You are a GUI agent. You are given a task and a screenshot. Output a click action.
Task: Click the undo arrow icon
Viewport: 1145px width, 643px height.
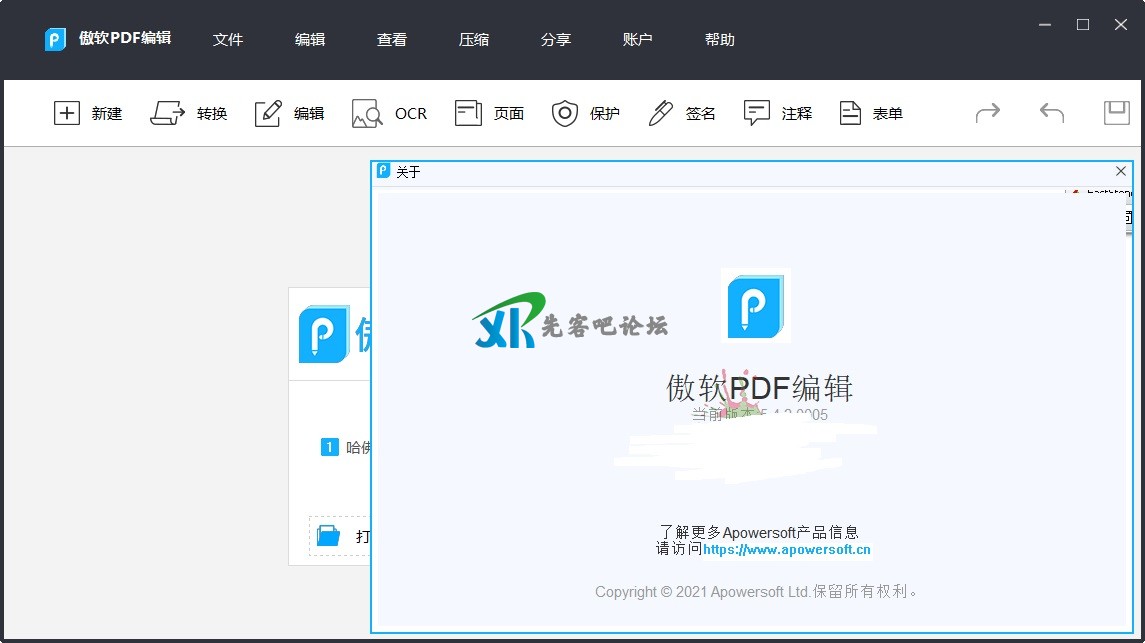(x=1052, y=113)
